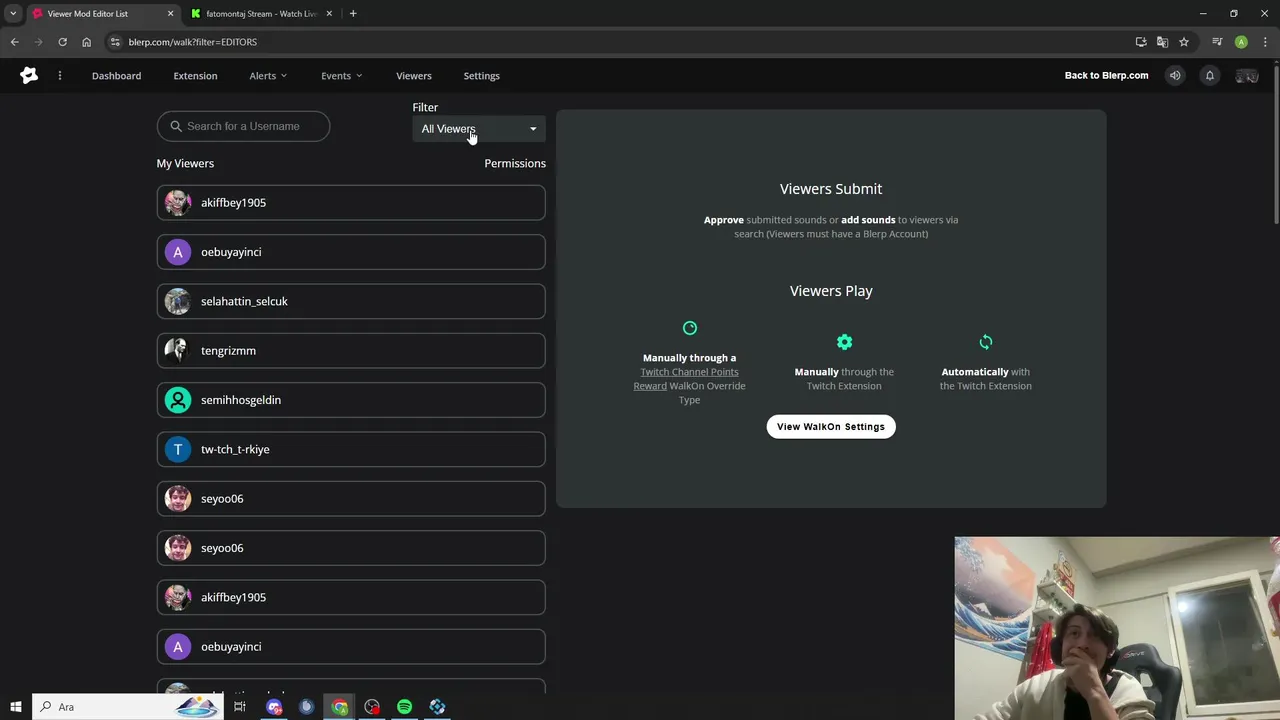The image size is (1280, 720).
Task: Click the Search for a Username field
Action: [x=243, y=126]
